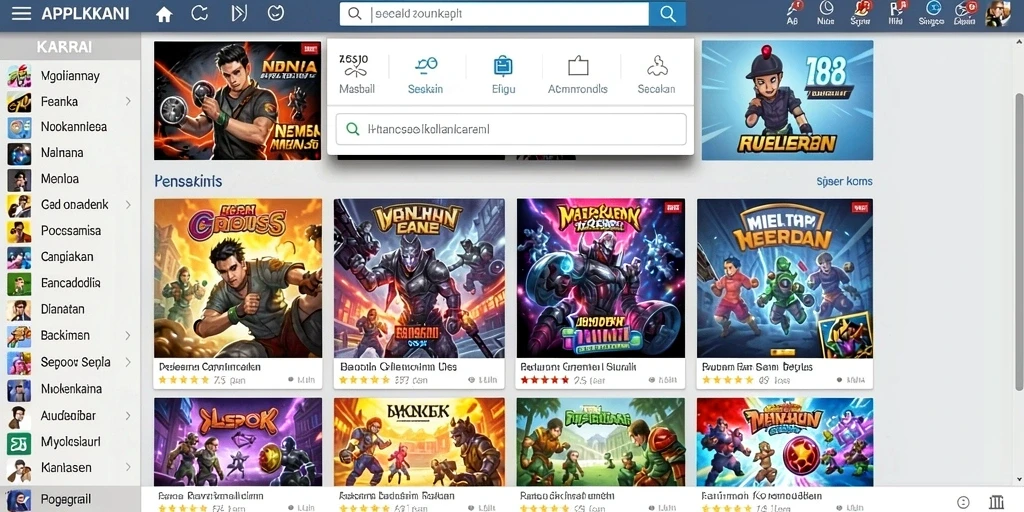Open the Menloa sidebar item
Screen dimensions: 1024x512
(70, 179)
